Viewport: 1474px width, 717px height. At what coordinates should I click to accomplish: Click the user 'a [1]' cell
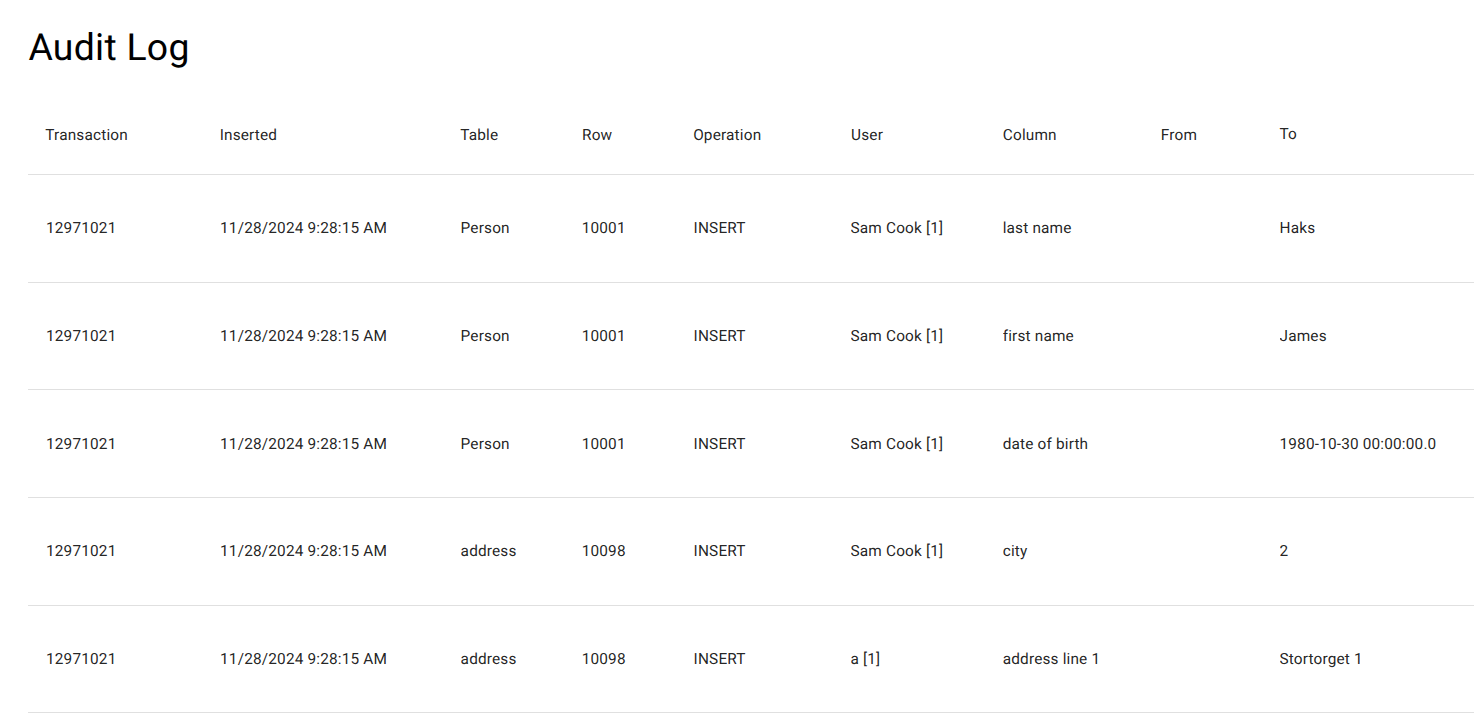865,659
